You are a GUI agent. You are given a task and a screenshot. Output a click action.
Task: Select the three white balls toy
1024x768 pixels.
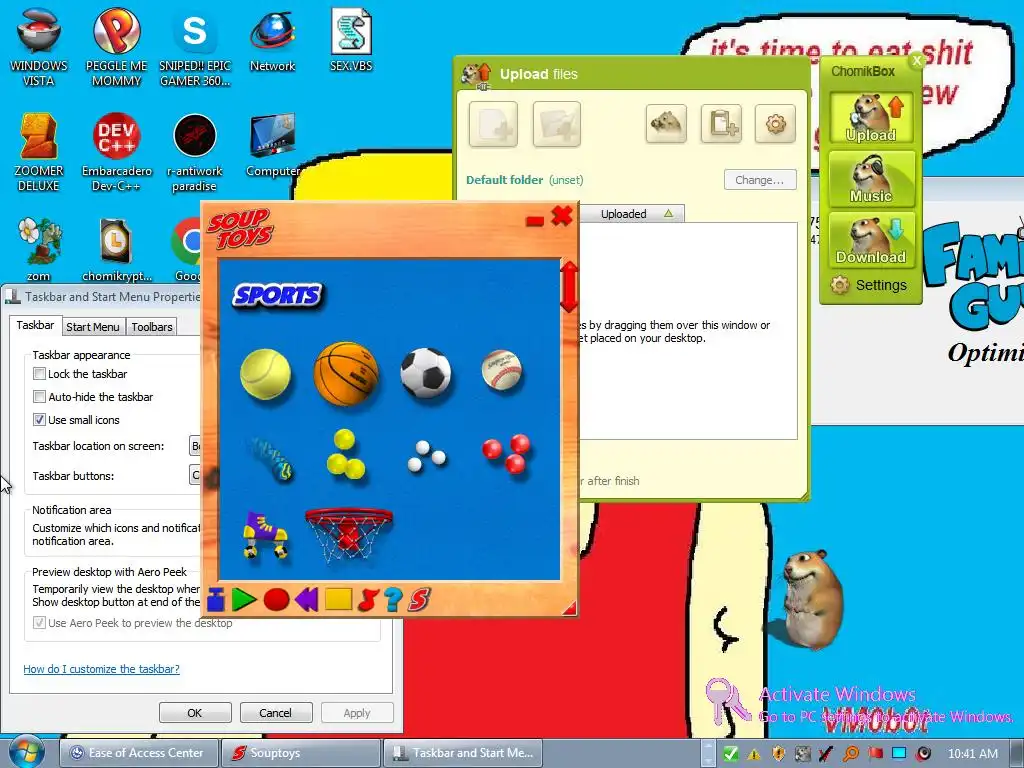426,456
